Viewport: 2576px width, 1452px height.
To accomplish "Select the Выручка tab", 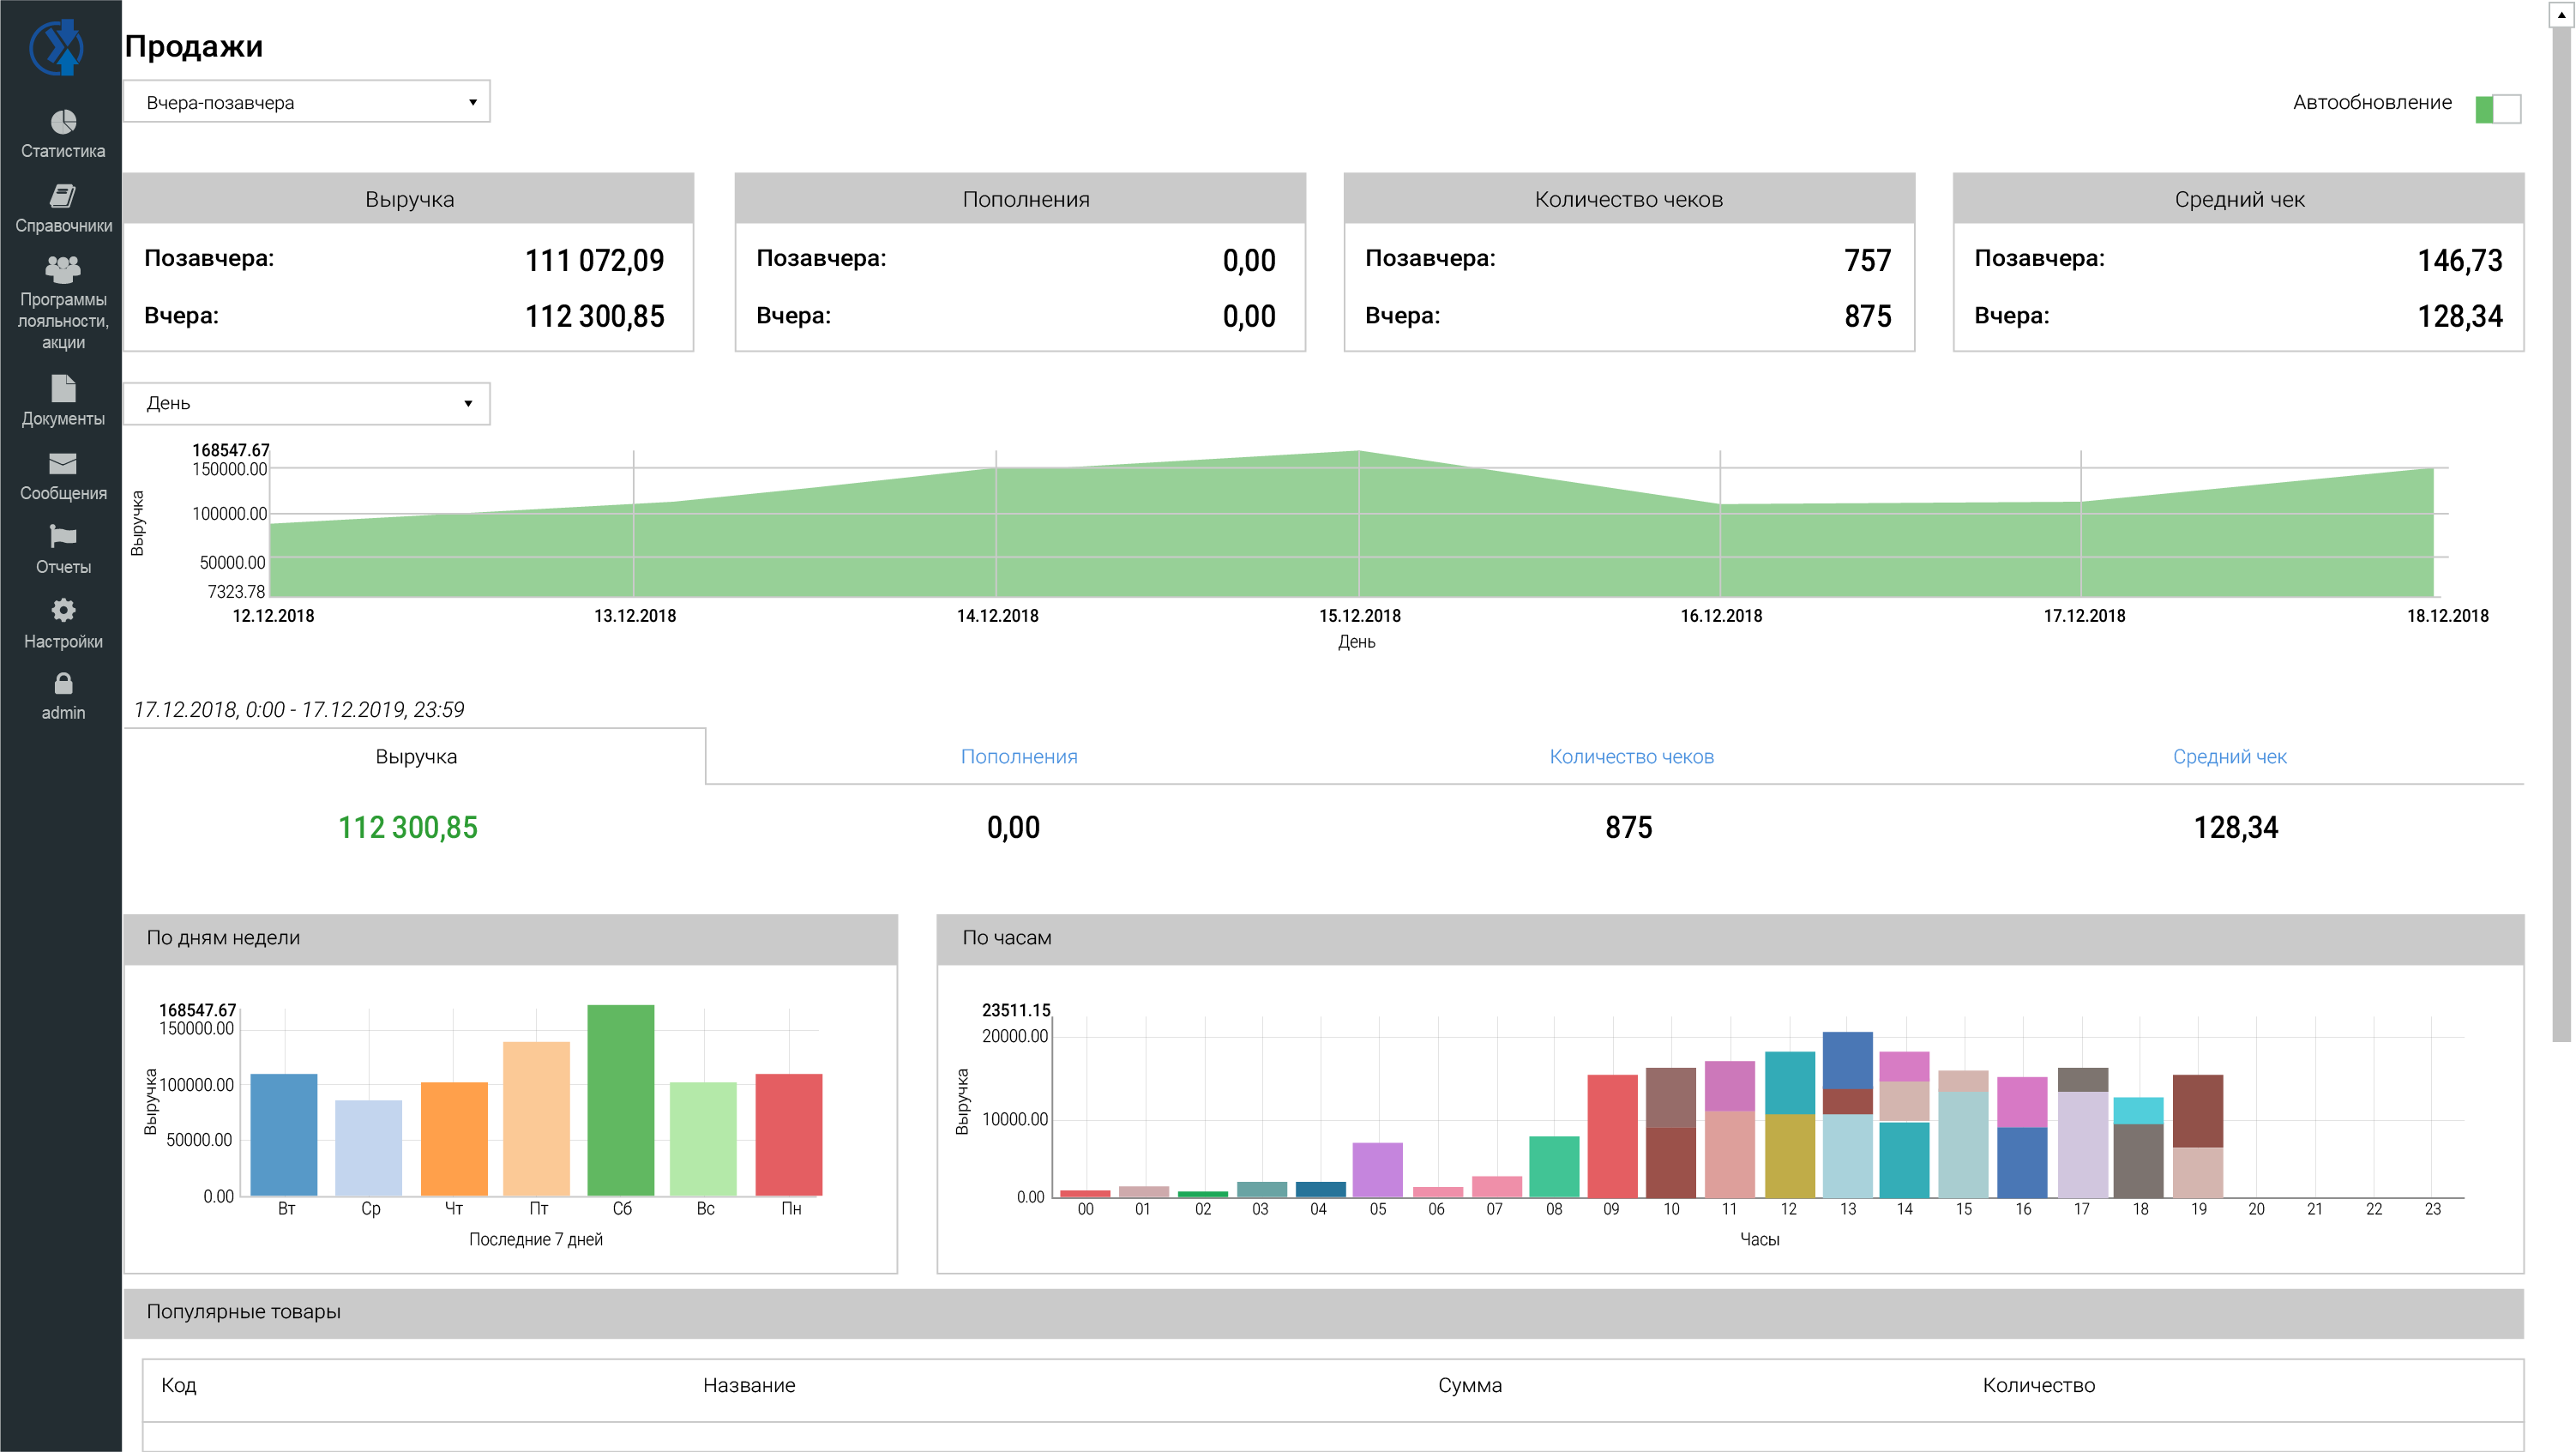I will click(415, 756).
